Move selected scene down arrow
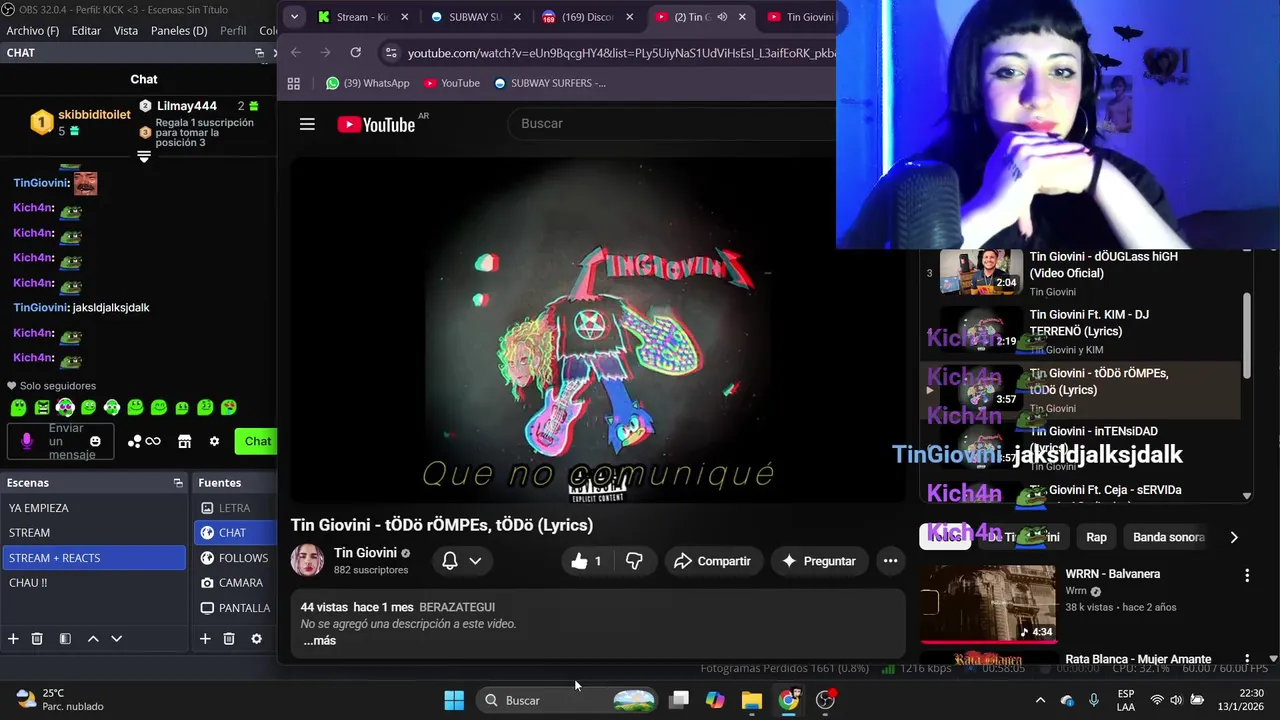The image size is (1280, 720). [116, 639]
